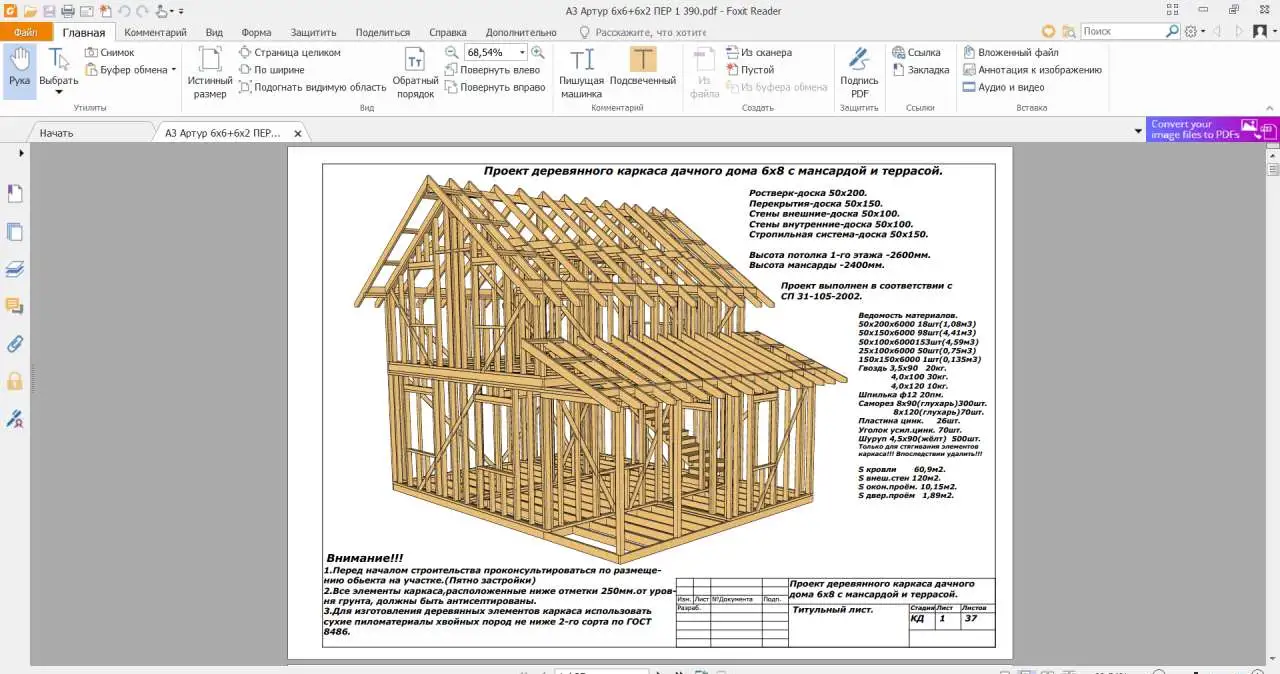Redo with the quick access redo arrow
This screenshot has height=674, width=1280.
click(143, 10)
